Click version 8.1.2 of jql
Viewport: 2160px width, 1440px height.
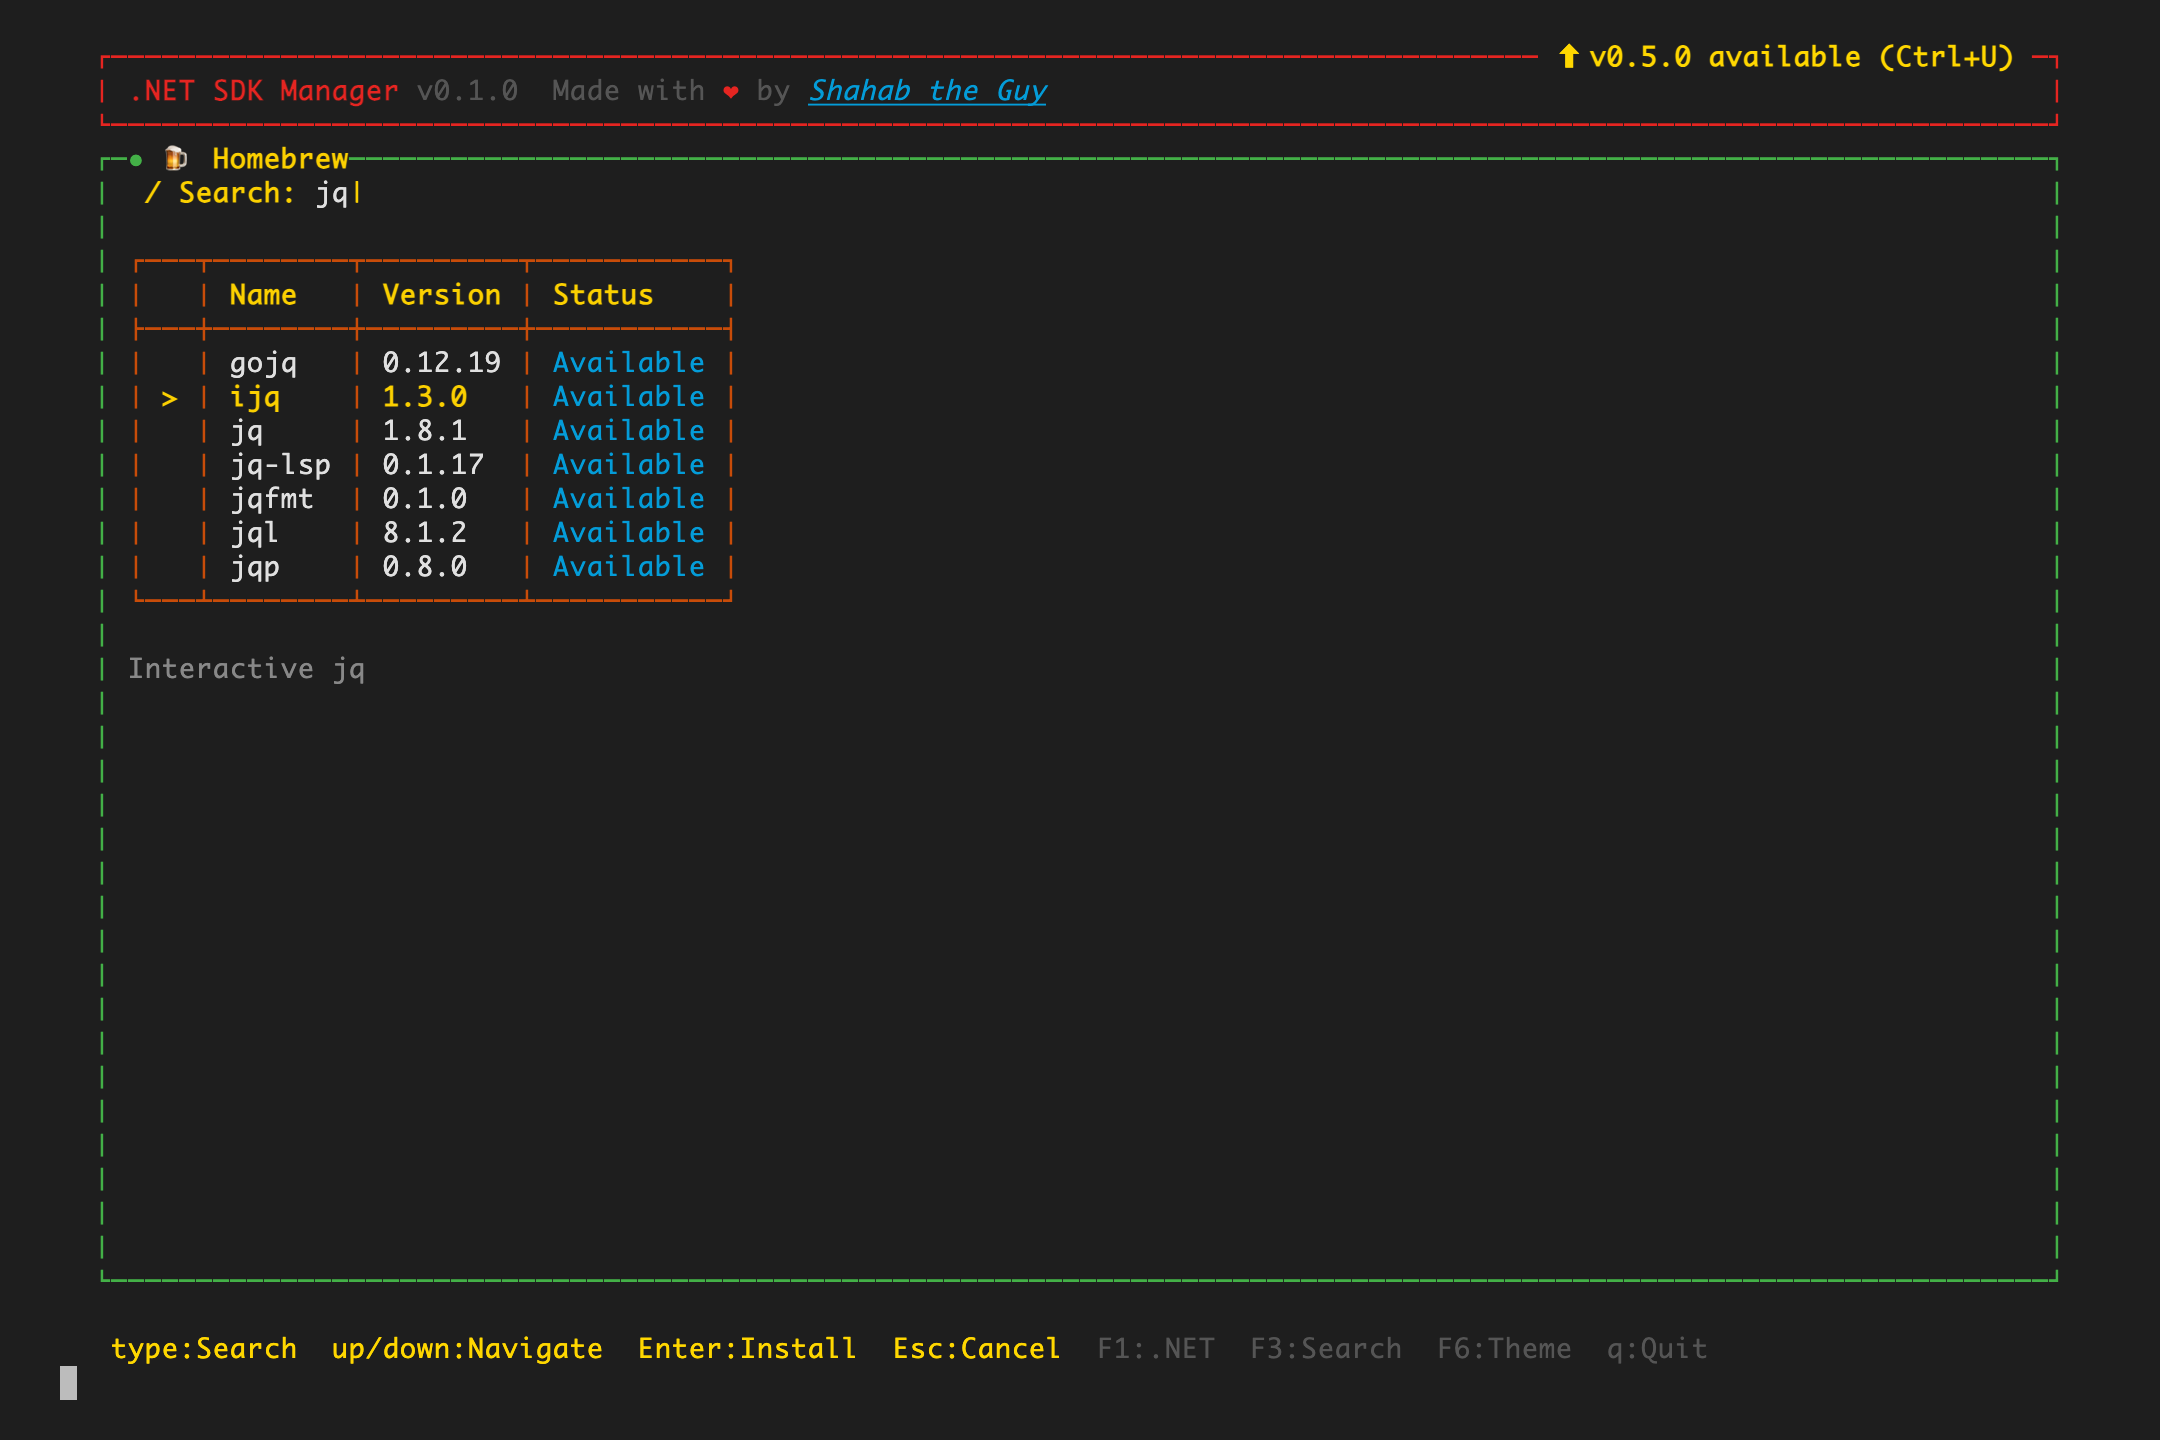(x=425, y=533)
